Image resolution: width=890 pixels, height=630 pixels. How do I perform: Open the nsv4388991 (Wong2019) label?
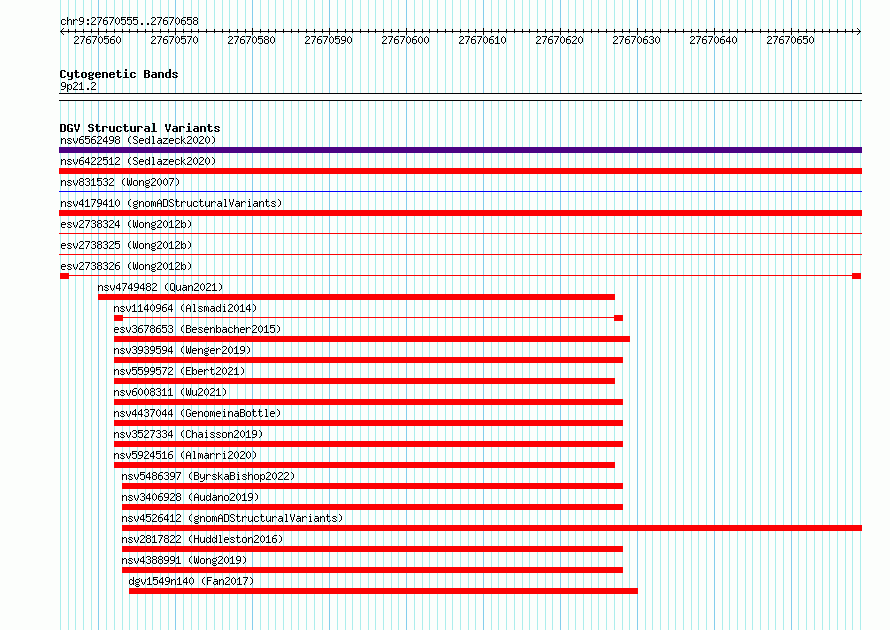point(184,560)
